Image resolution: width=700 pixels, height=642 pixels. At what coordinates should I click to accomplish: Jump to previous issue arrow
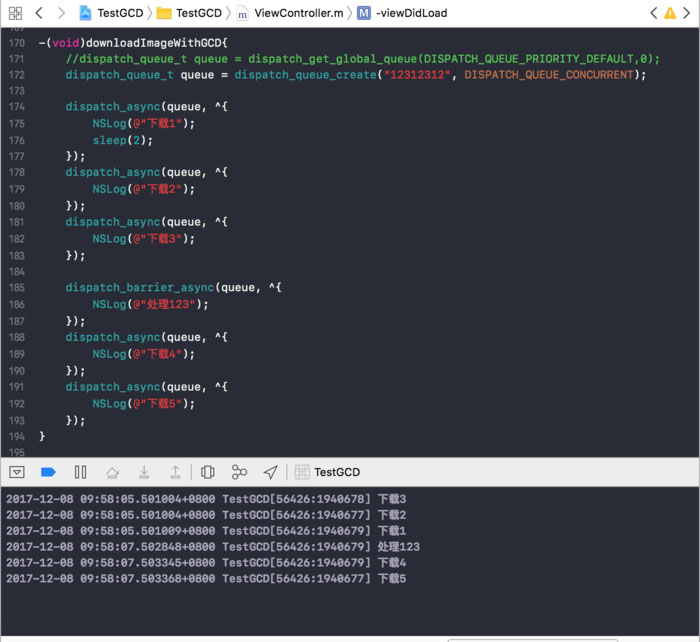654,13
